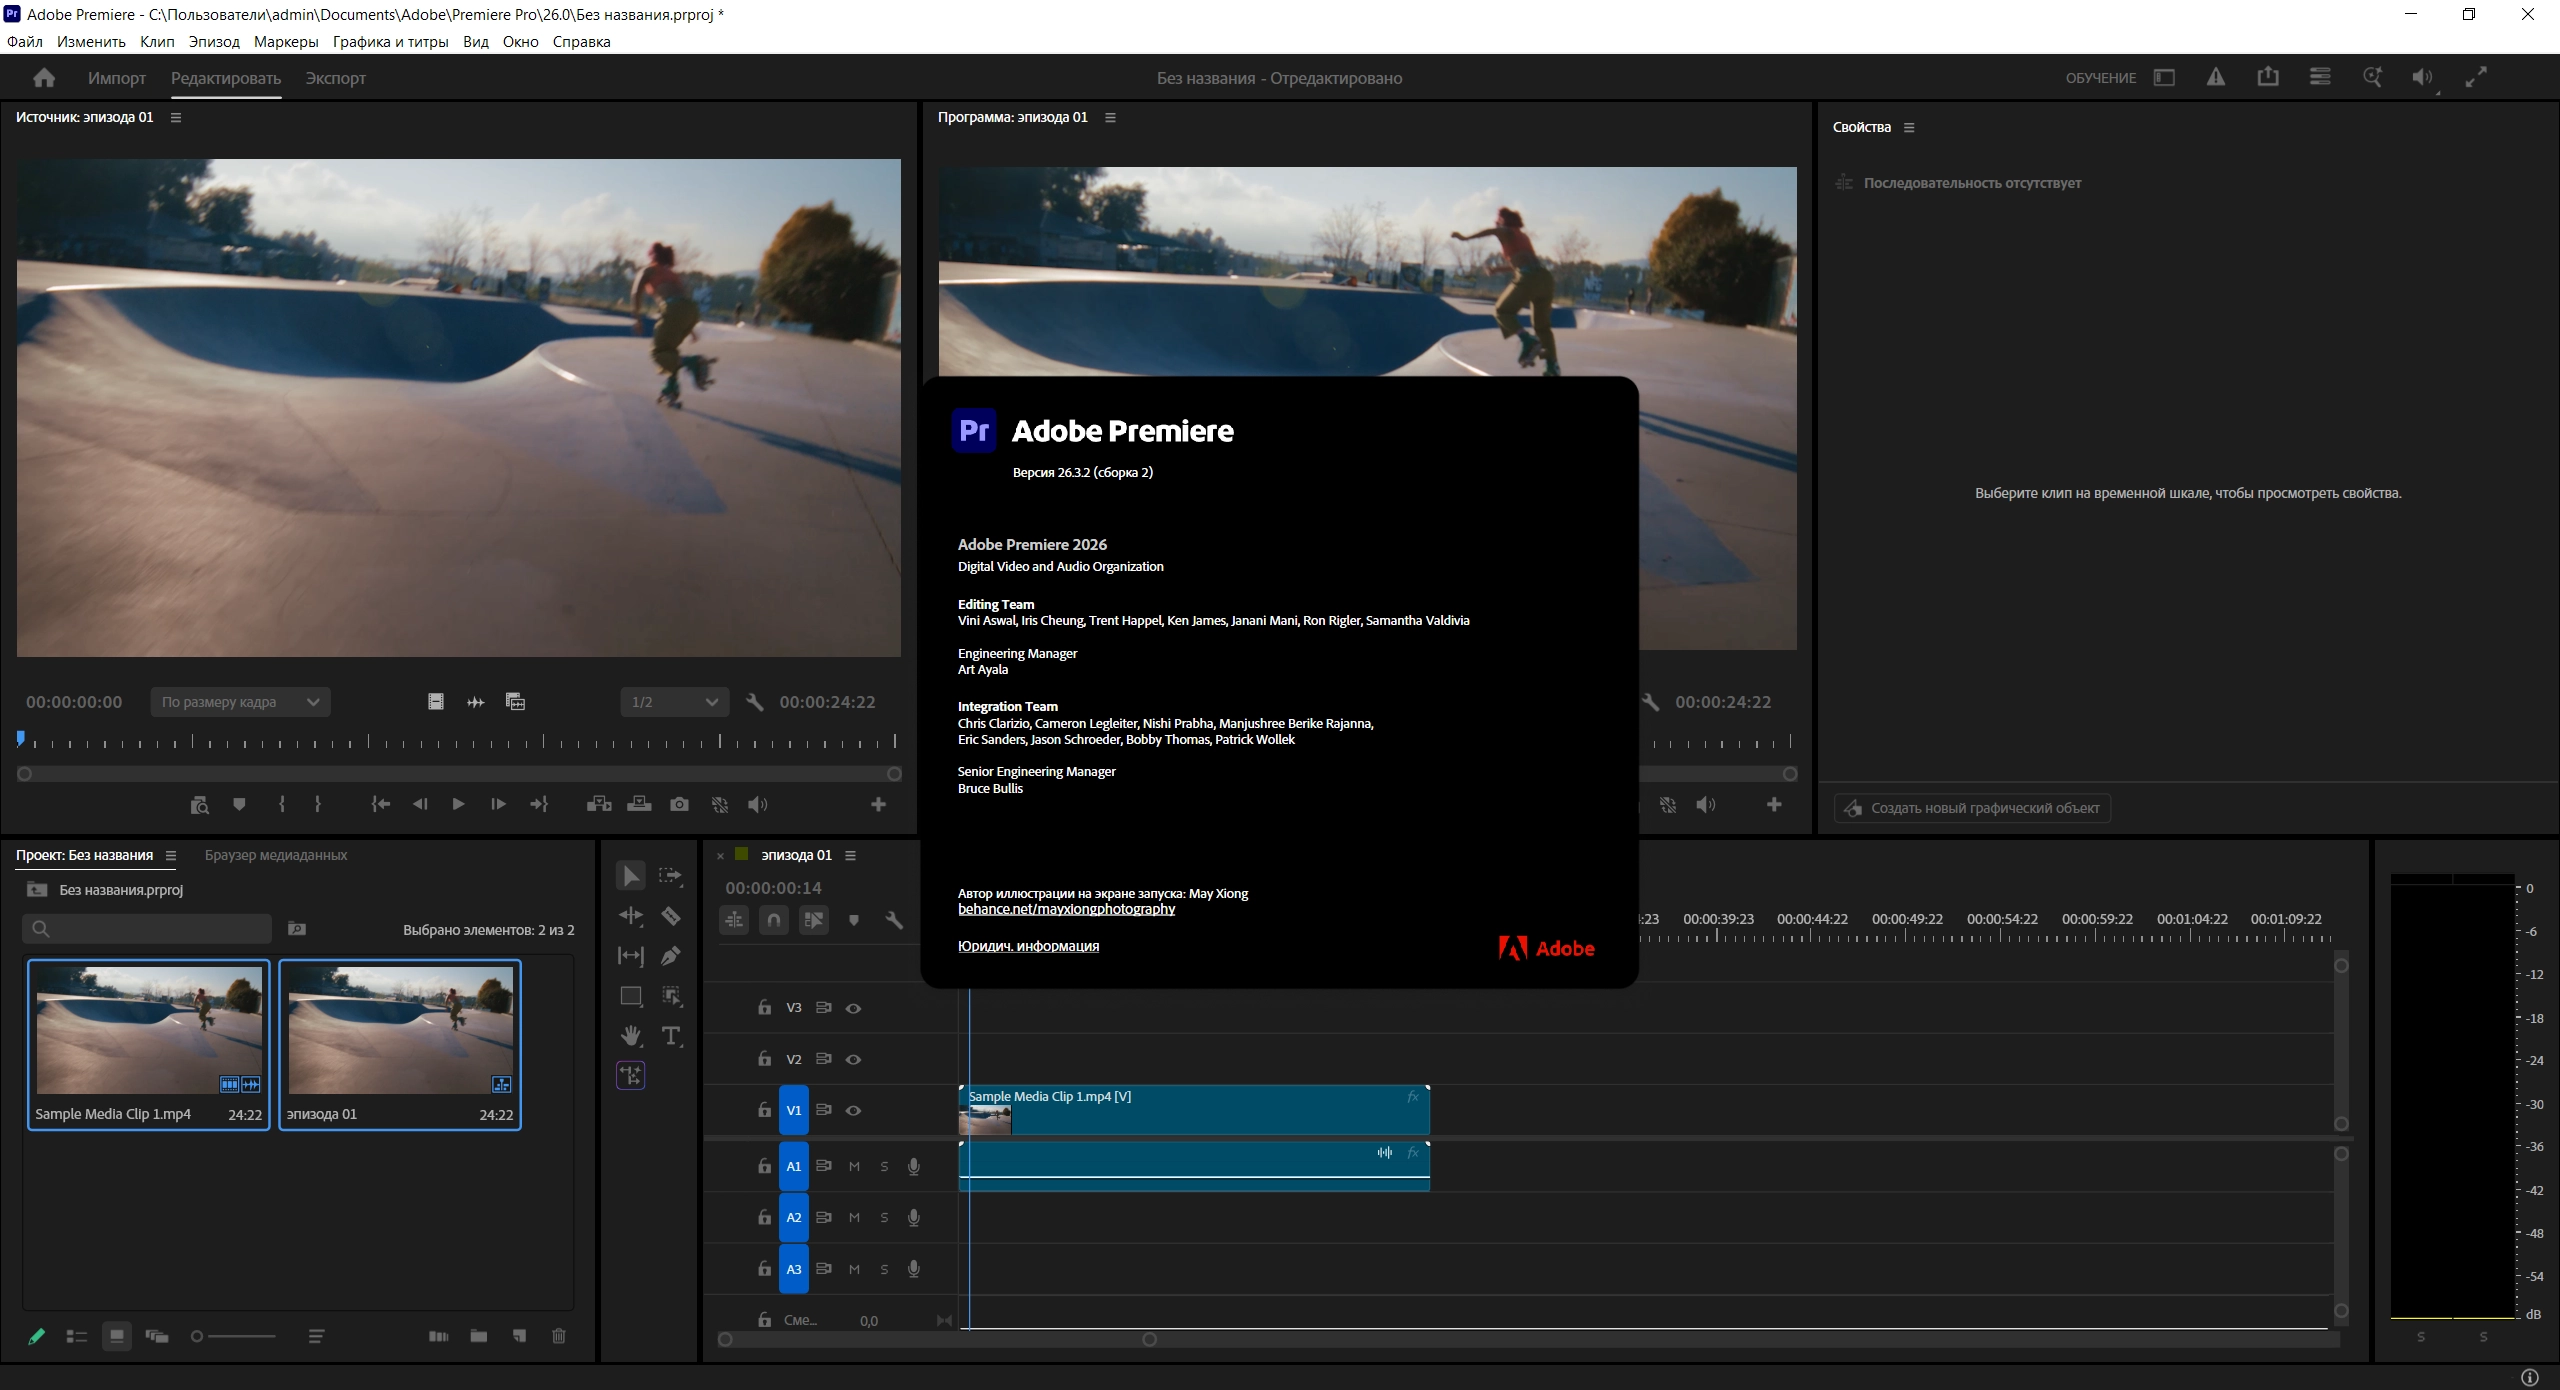Open Project panel hamburger menu
2560x1390 pixels.
171,855
